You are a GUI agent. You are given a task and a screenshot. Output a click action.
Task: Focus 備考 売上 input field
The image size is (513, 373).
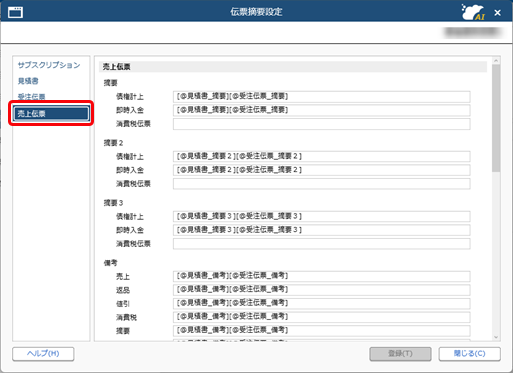tap(322, 276)
